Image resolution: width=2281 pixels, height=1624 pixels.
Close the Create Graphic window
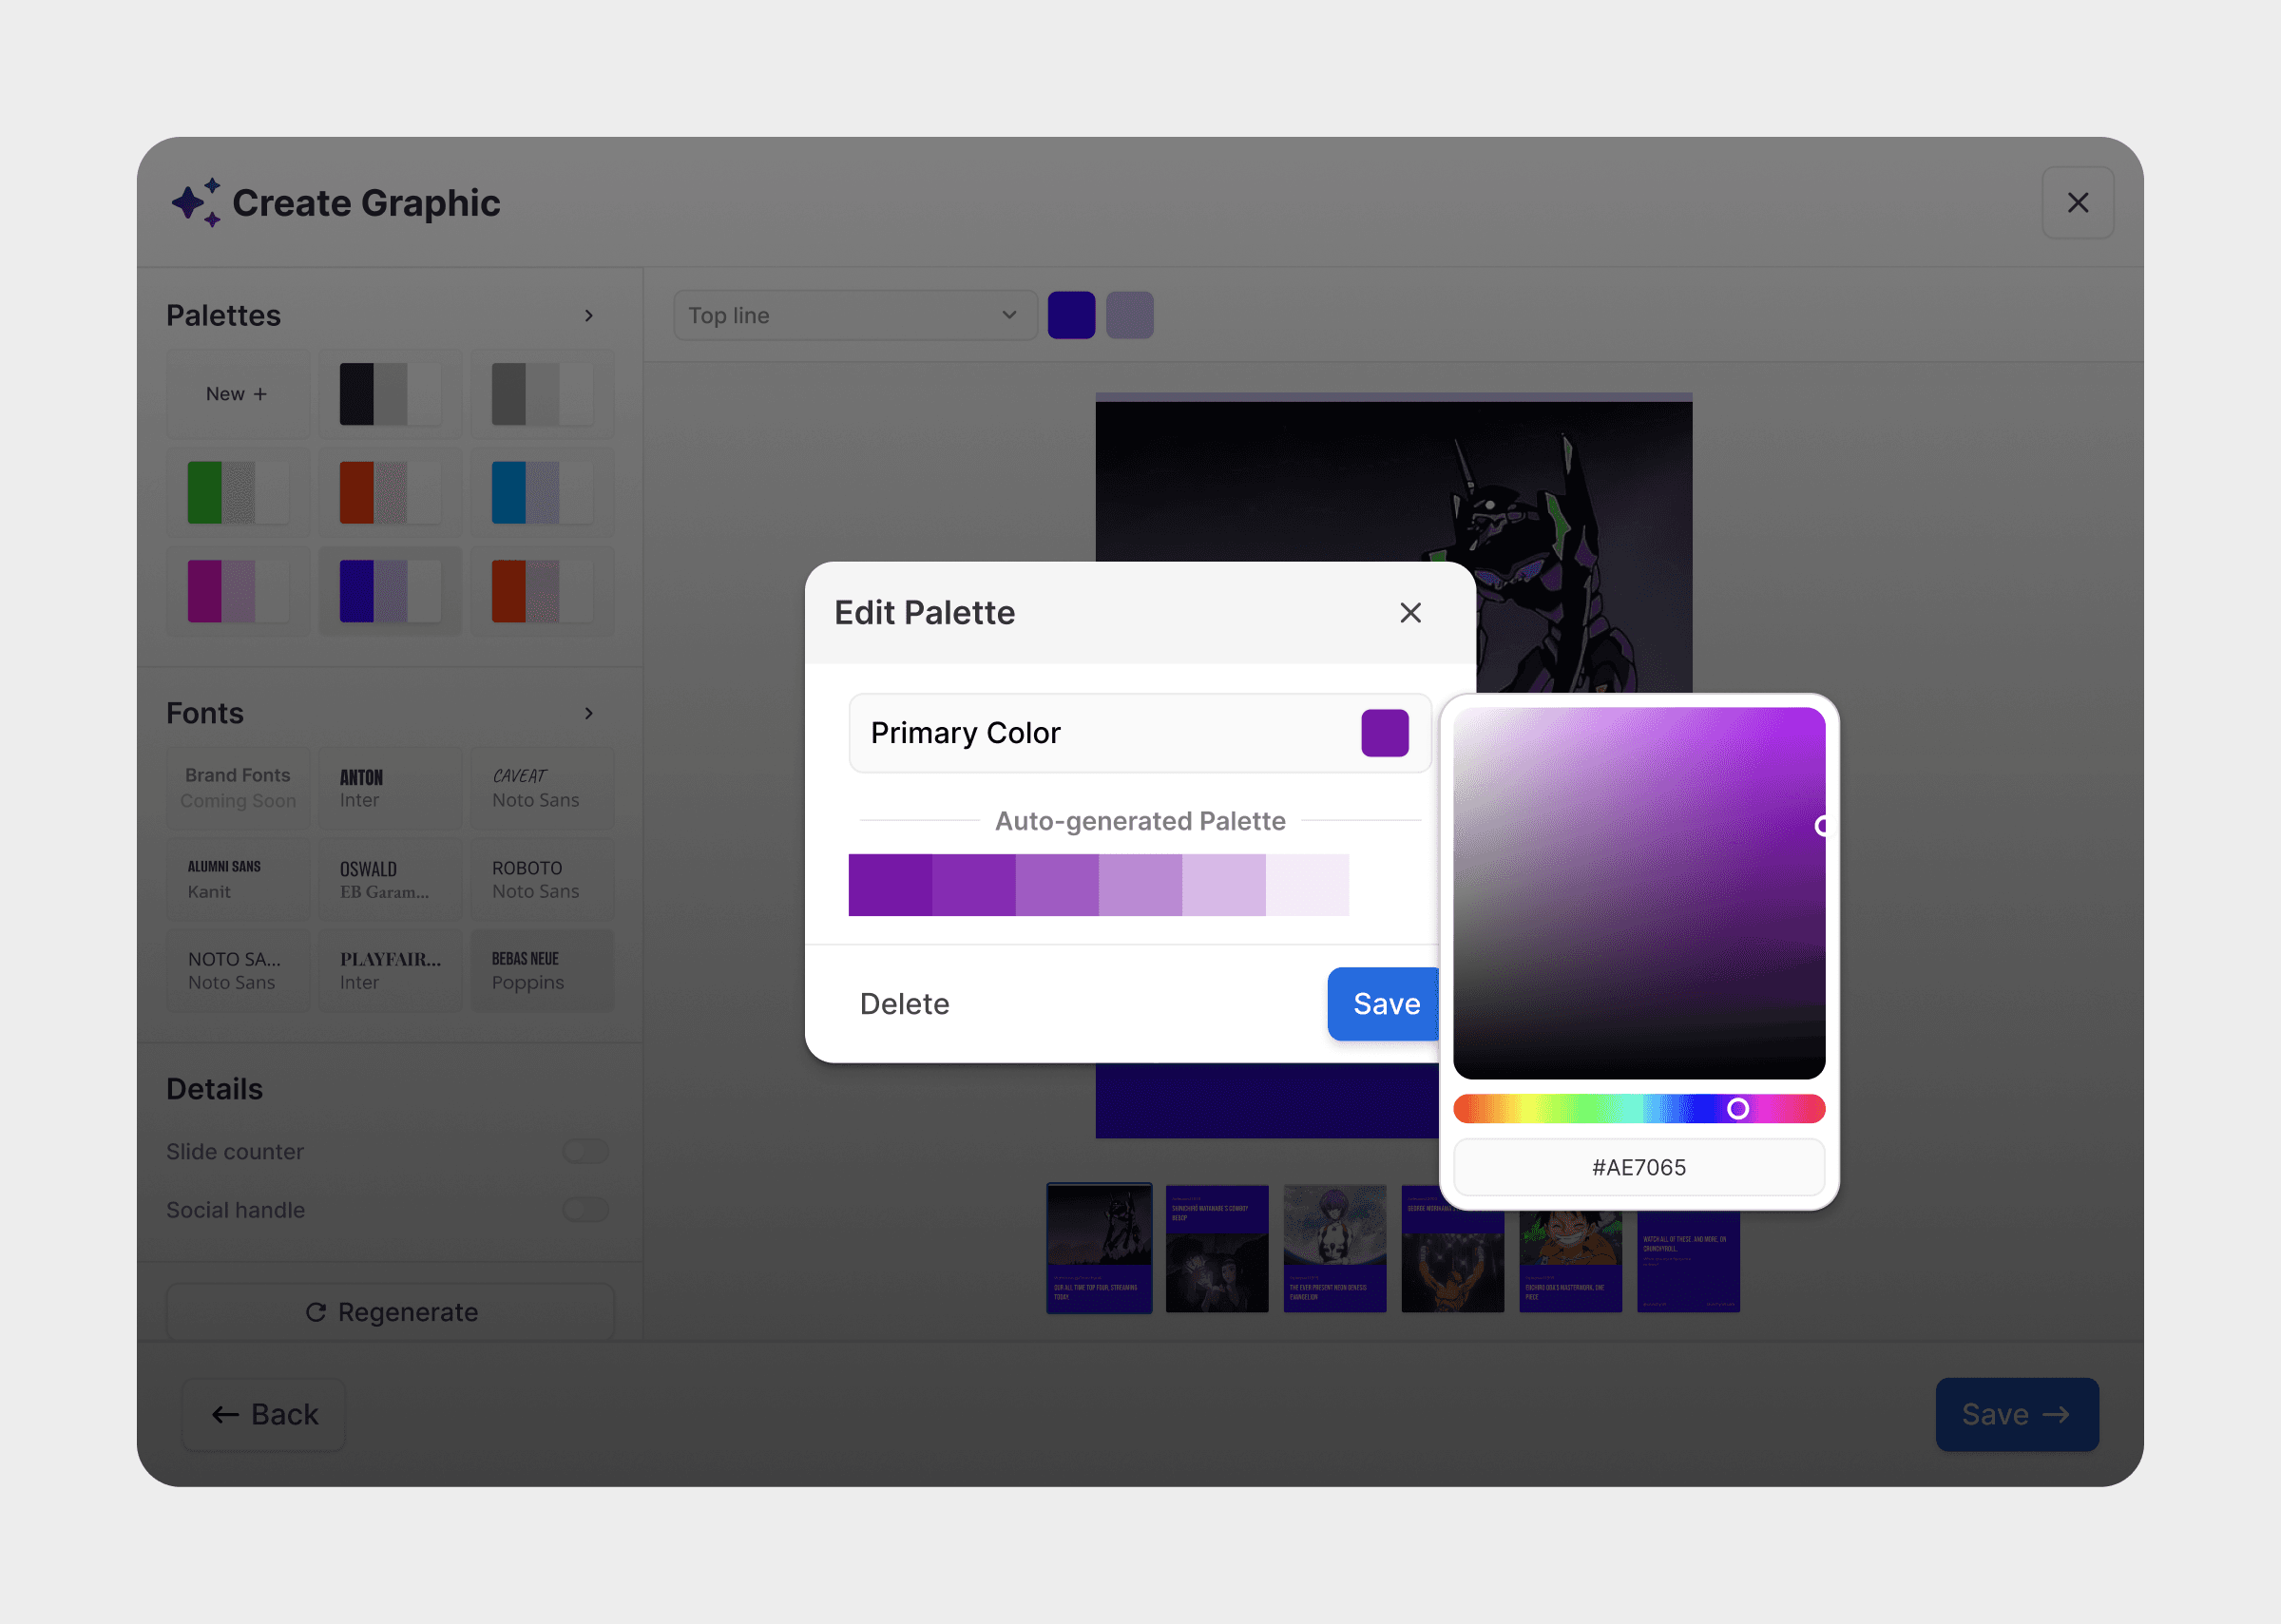pos(2077,203)
